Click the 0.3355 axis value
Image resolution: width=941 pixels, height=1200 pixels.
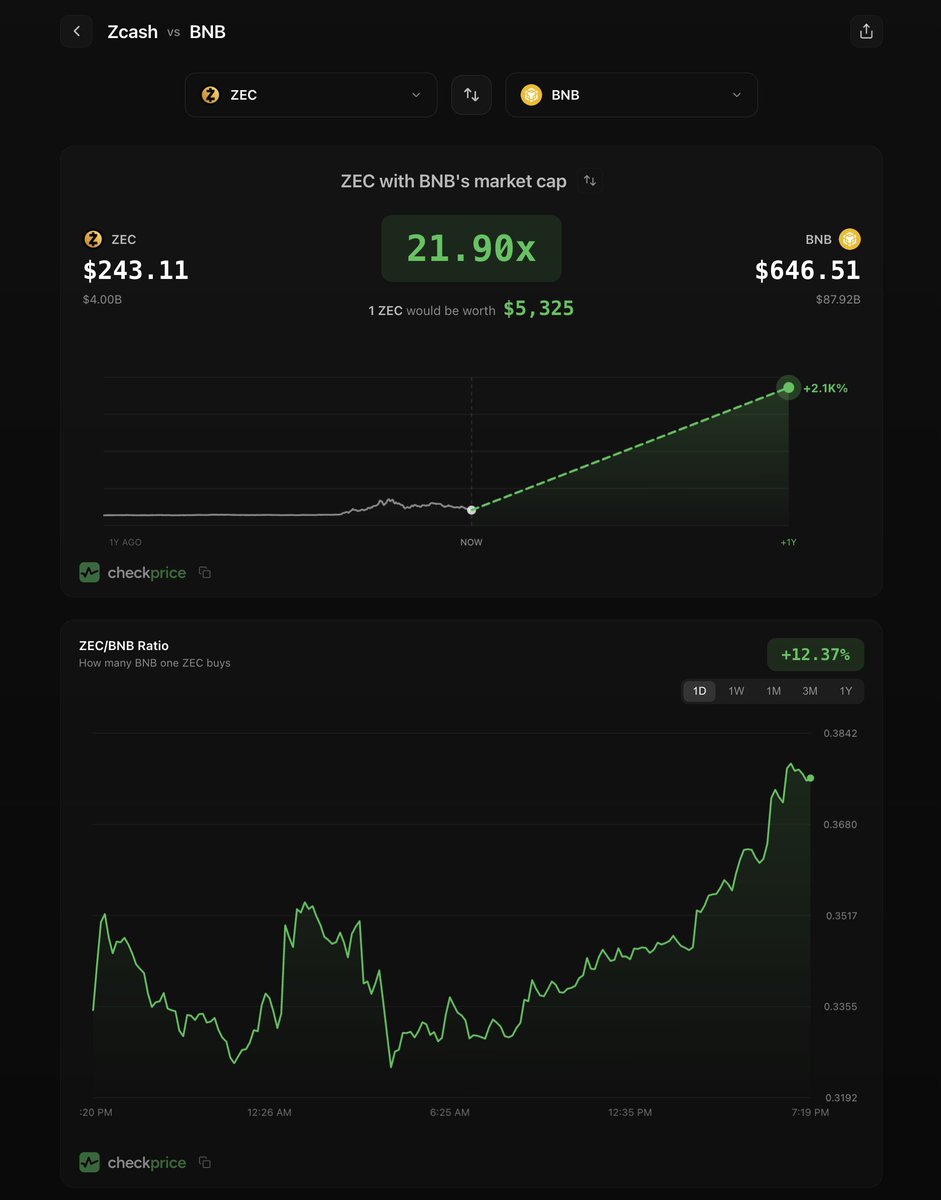click(840, 1007)
